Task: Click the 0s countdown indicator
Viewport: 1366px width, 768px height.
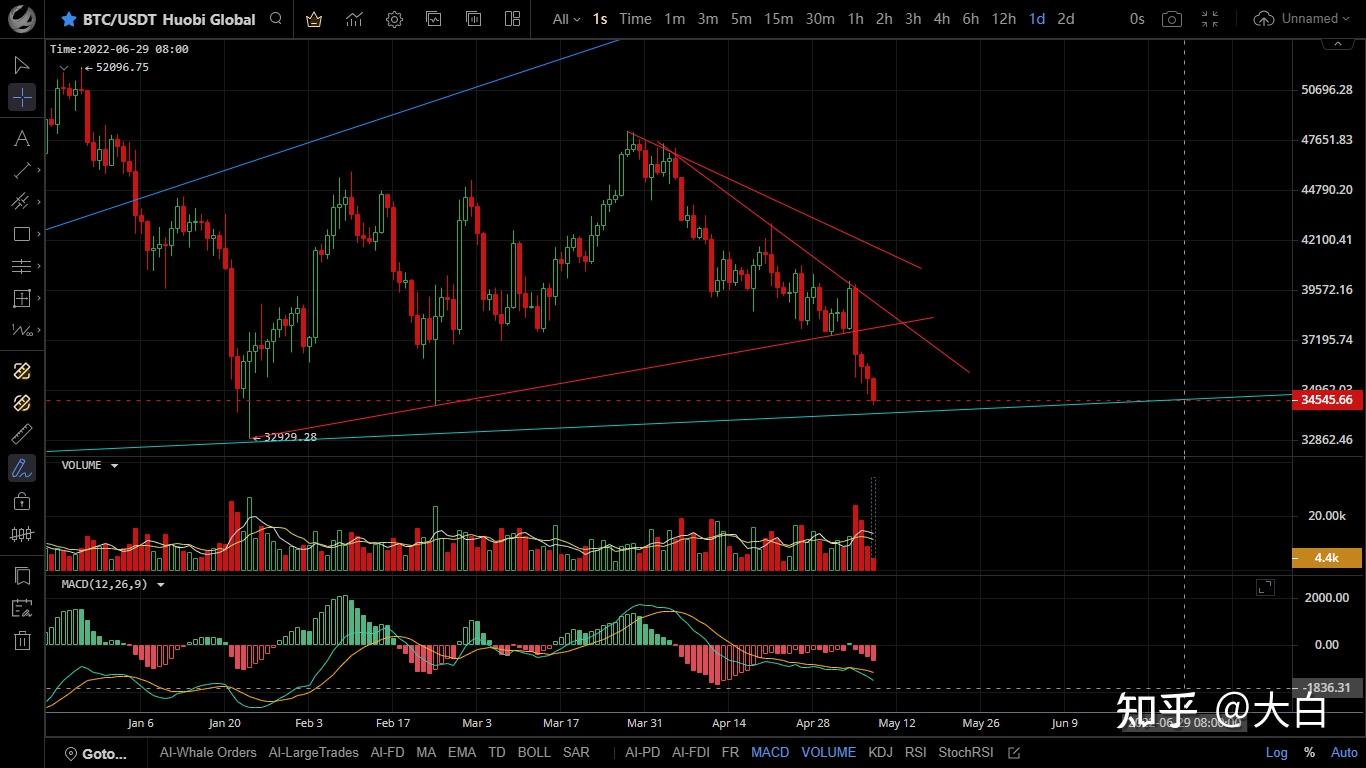Action: (1137, 19)
